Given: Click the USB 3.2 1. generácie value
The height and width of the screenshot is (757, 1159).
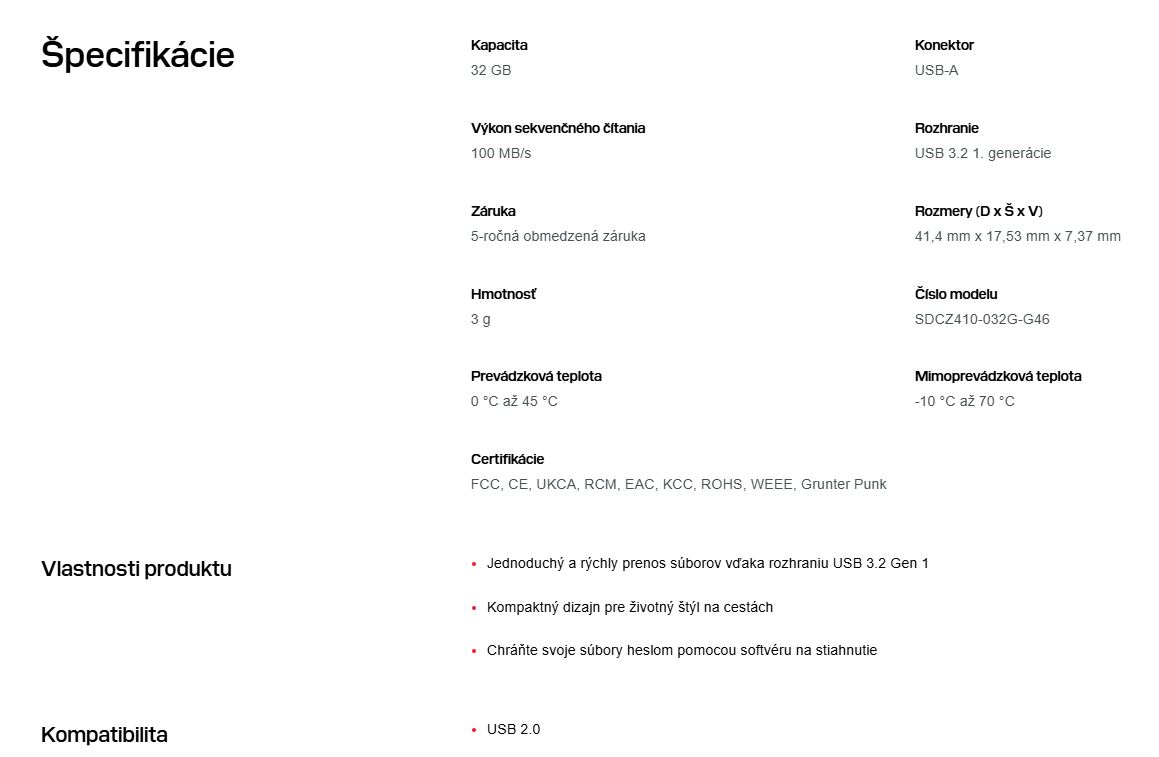Looking at the screenshot, I should tap(982, 153).
